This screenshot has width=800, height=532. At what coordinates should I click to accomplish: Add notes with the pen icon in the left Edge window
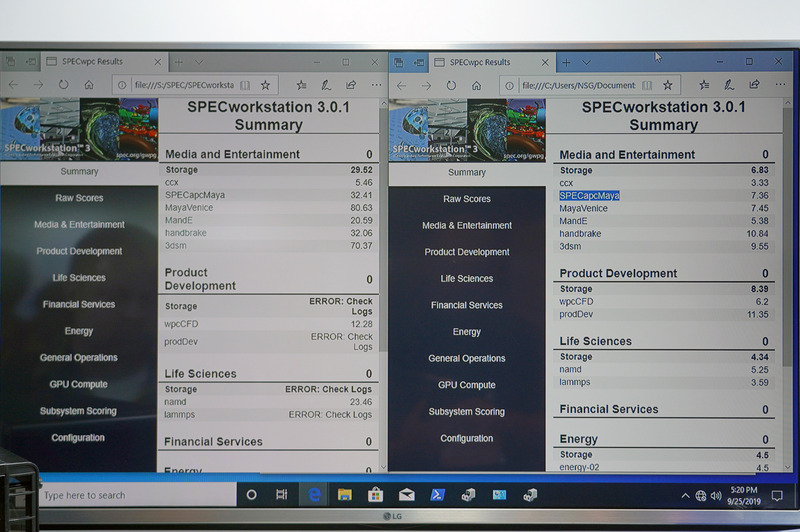tap(326, 85)
